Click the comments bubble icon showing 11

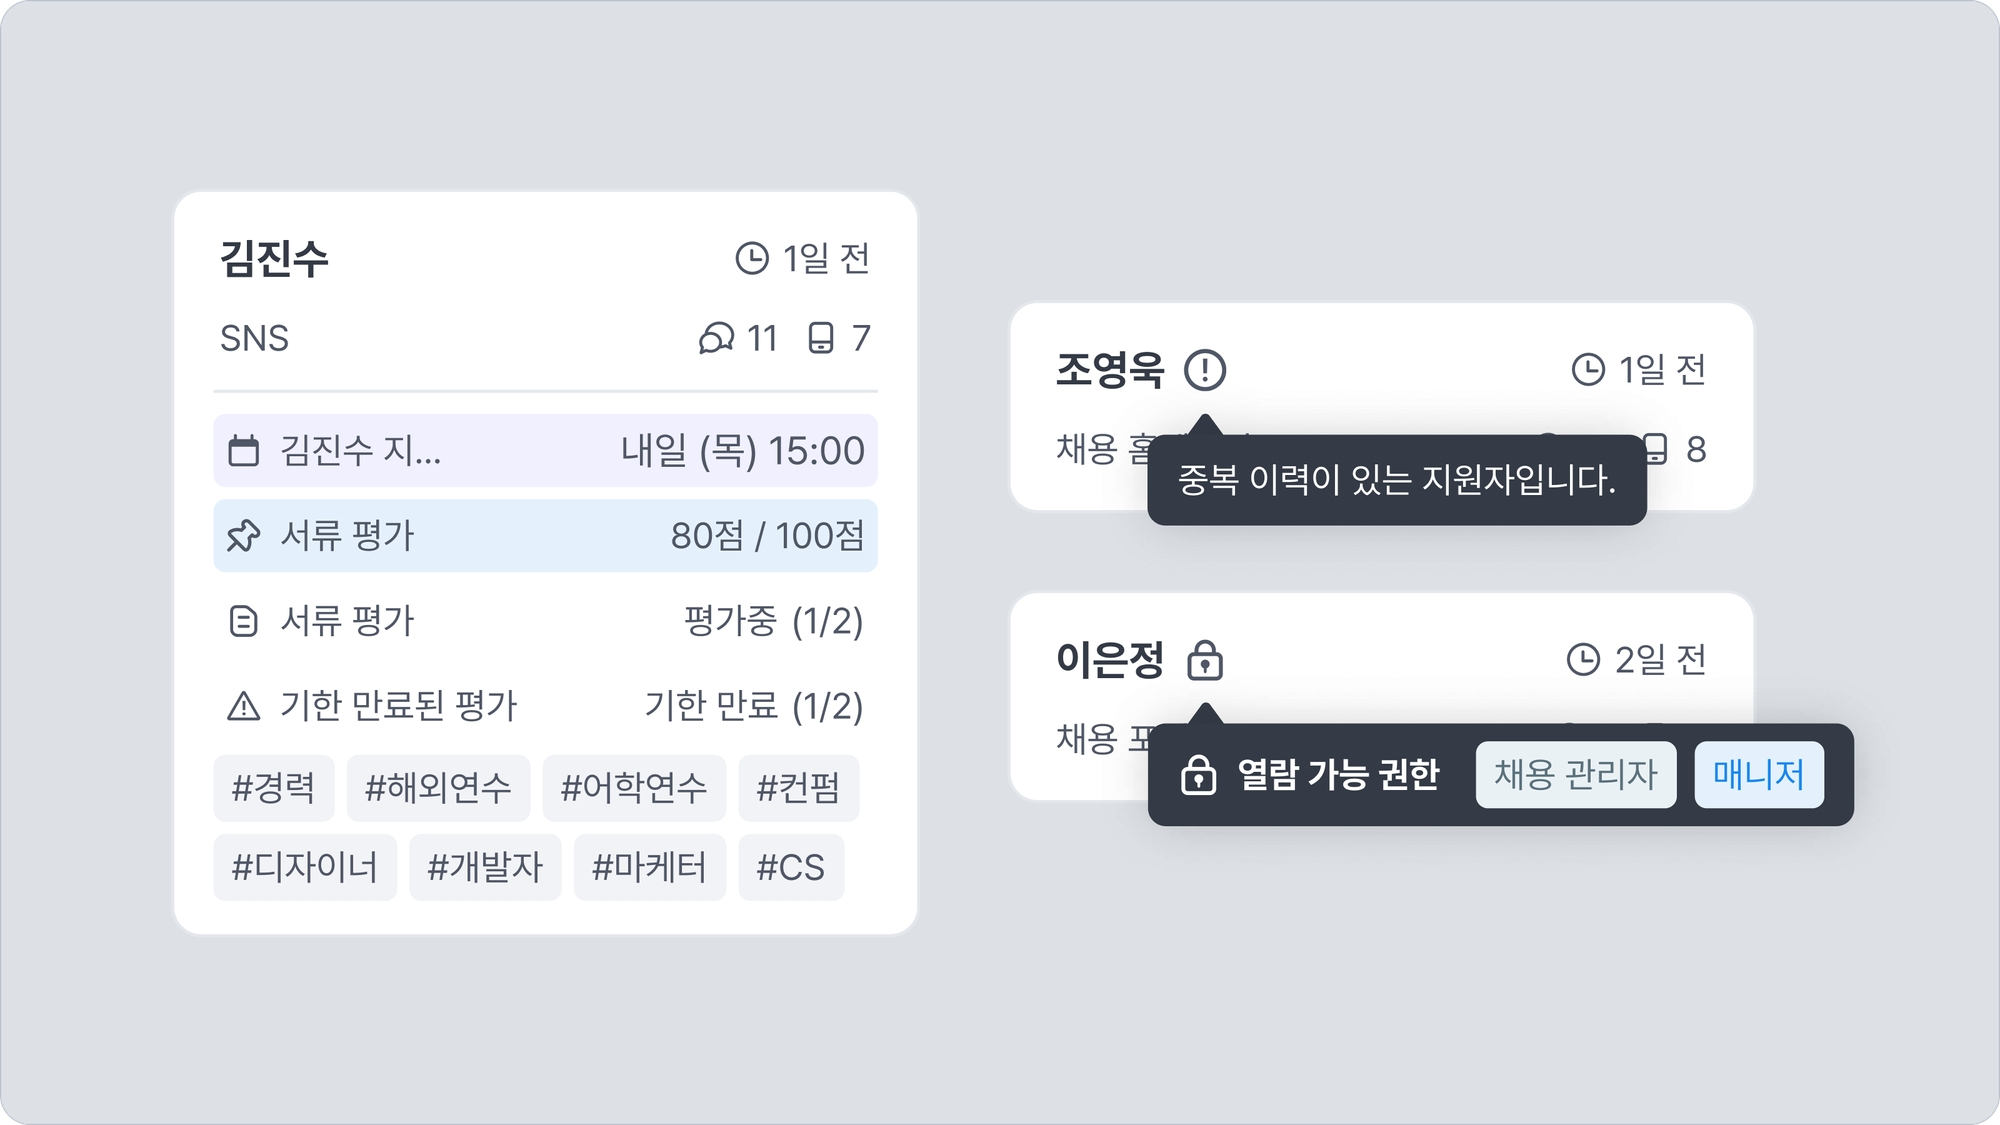coord(716,339)
